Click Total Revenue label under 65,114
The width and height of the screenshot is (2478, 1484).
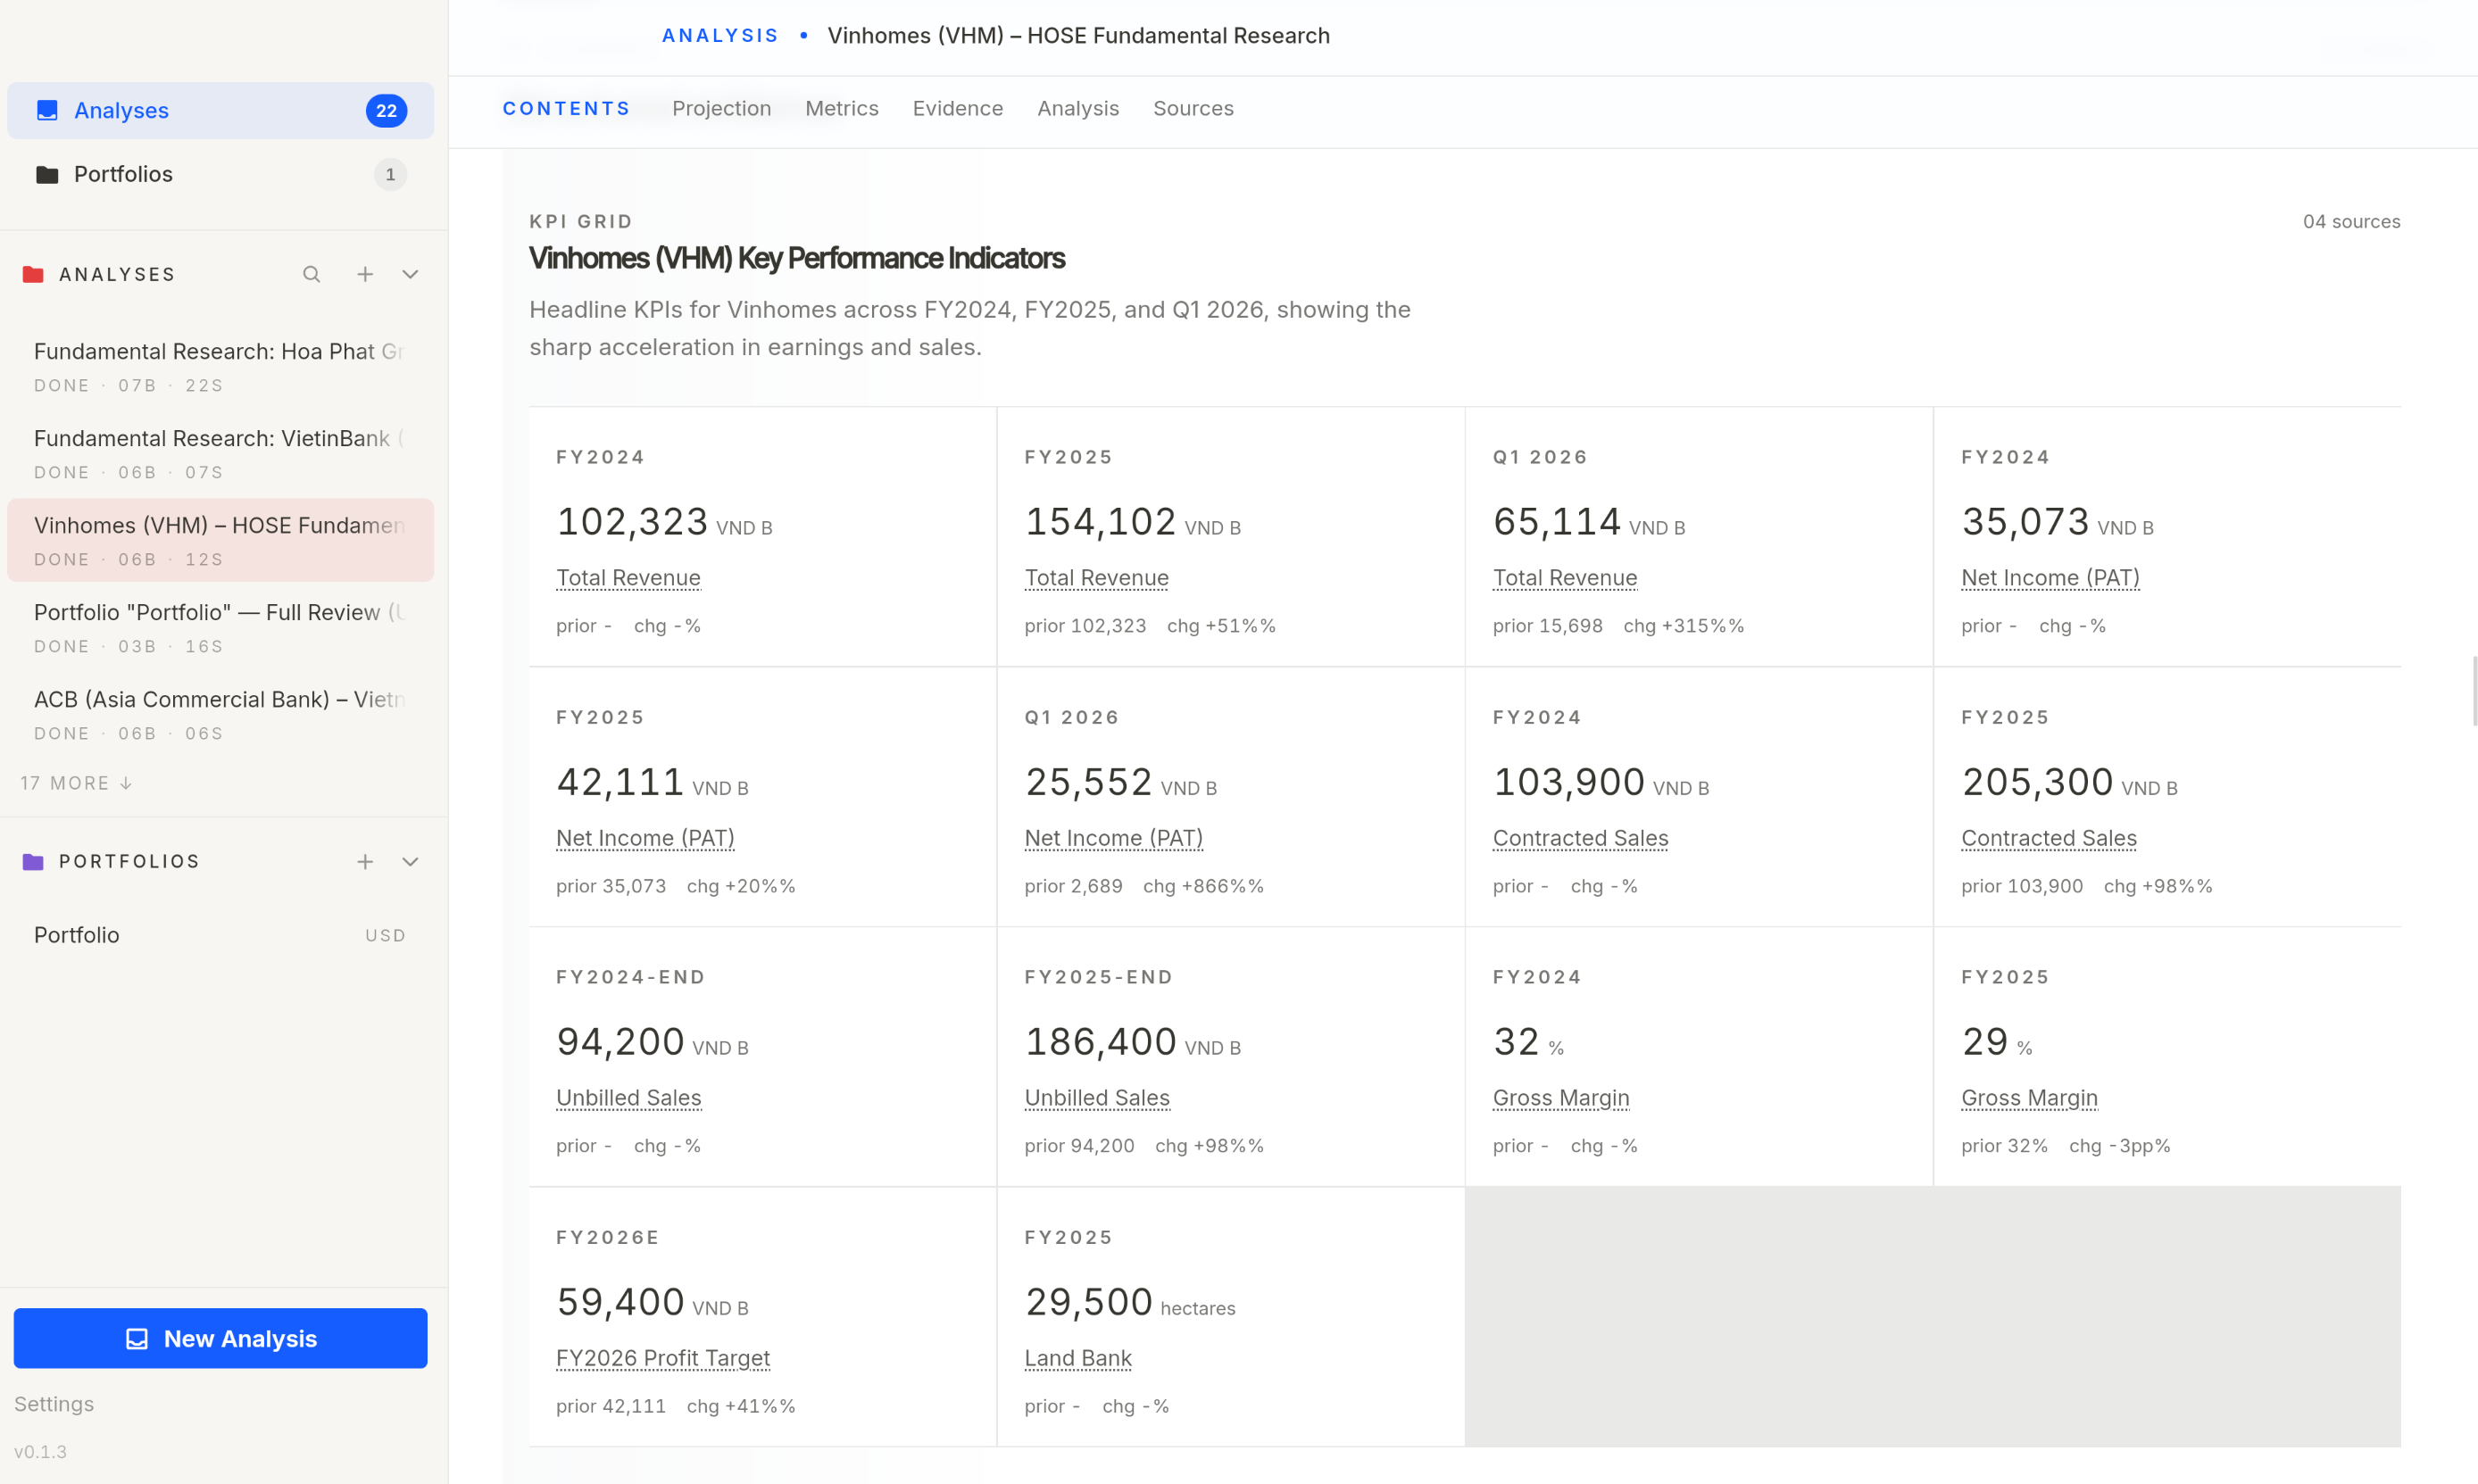pyautogui.click(x=1564, y=578)
